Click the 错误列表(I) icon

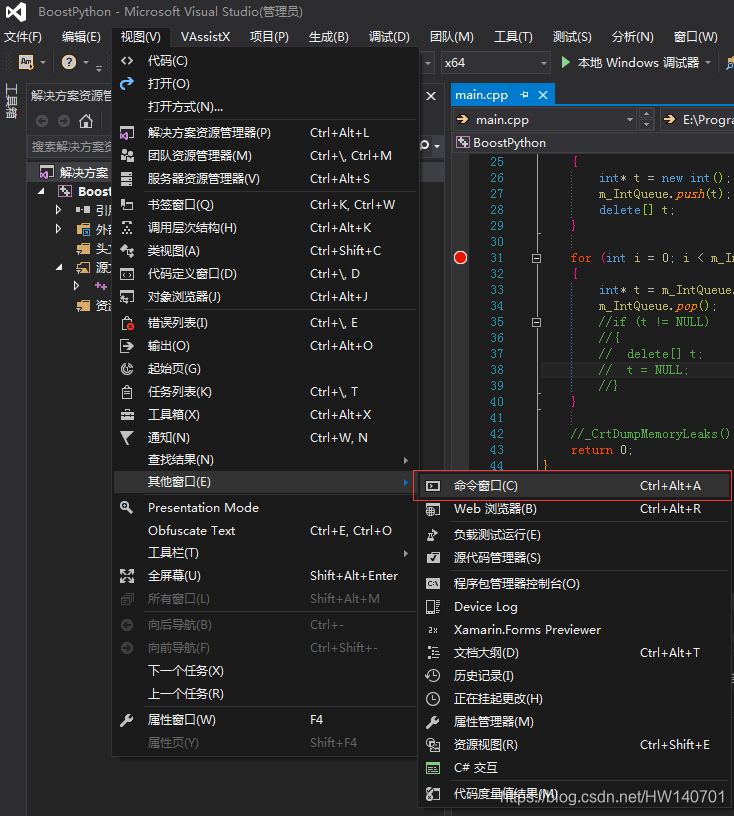127,323
